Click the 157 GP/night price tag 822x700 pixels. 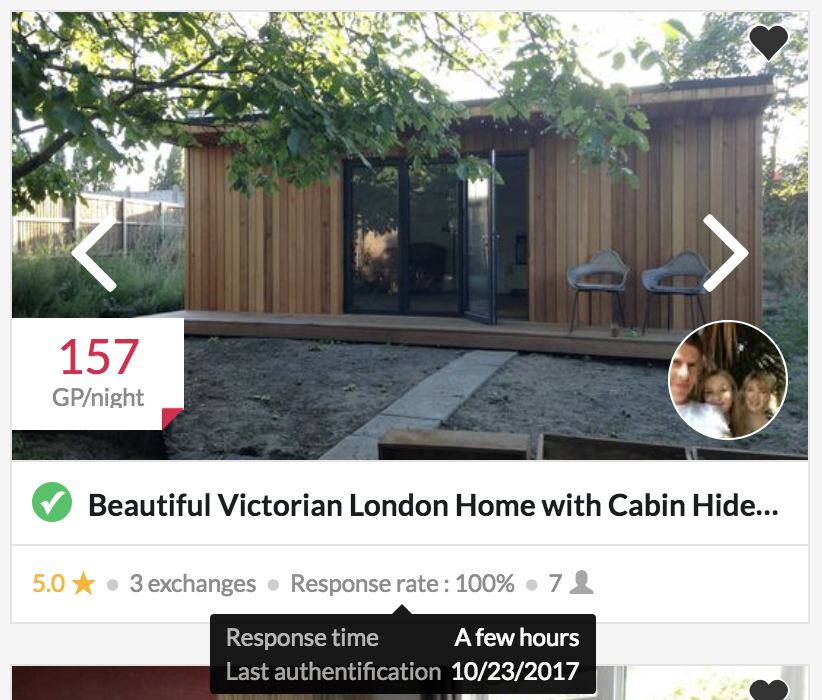[98, 373]
